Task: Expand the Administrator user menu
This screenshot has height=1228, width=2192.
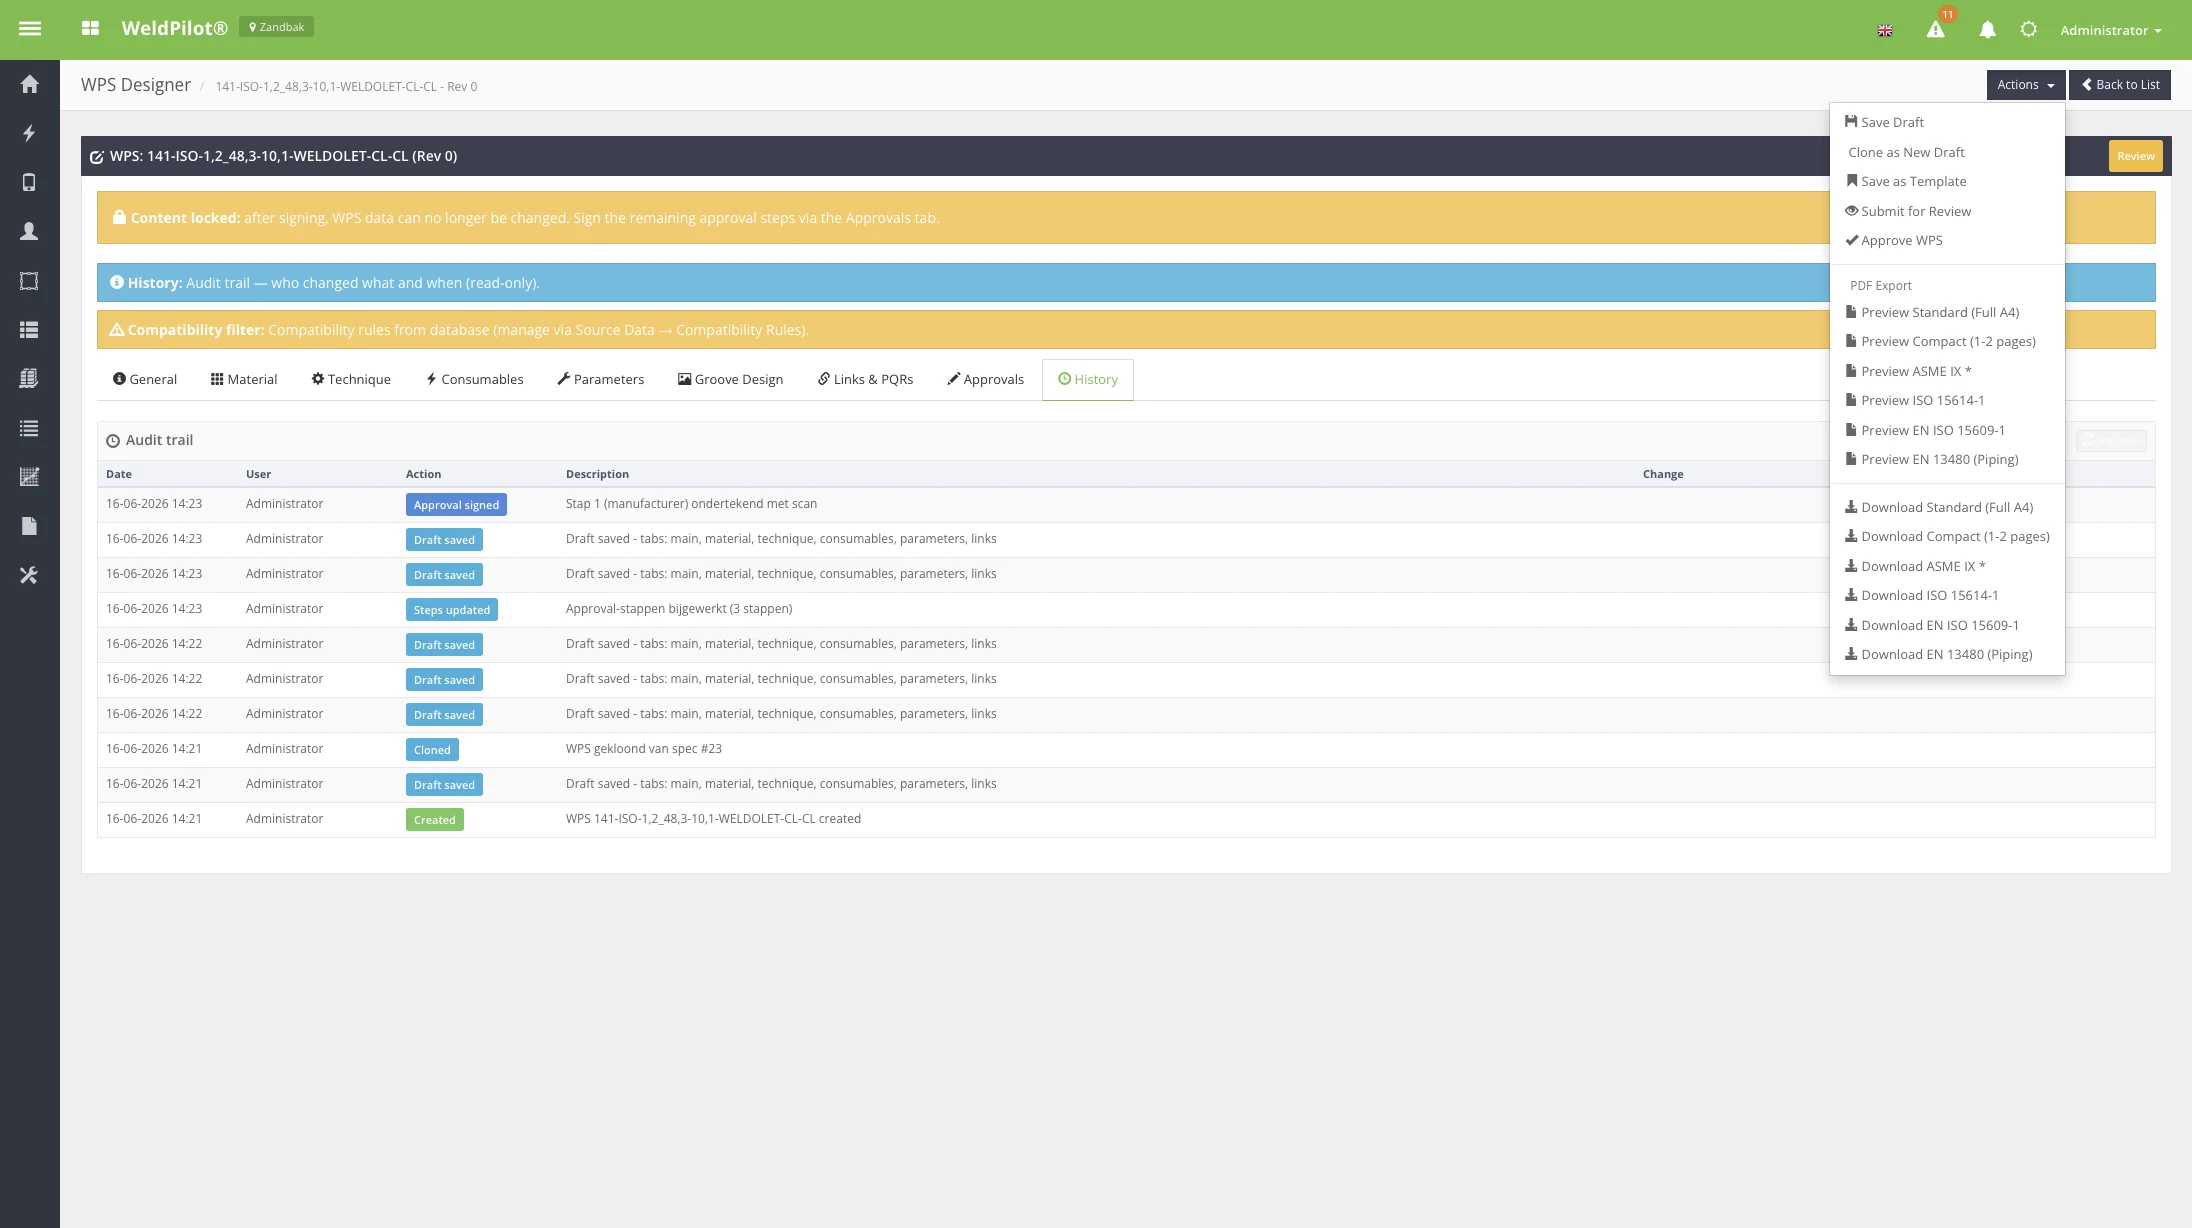Action: (x=2110, y=30)
